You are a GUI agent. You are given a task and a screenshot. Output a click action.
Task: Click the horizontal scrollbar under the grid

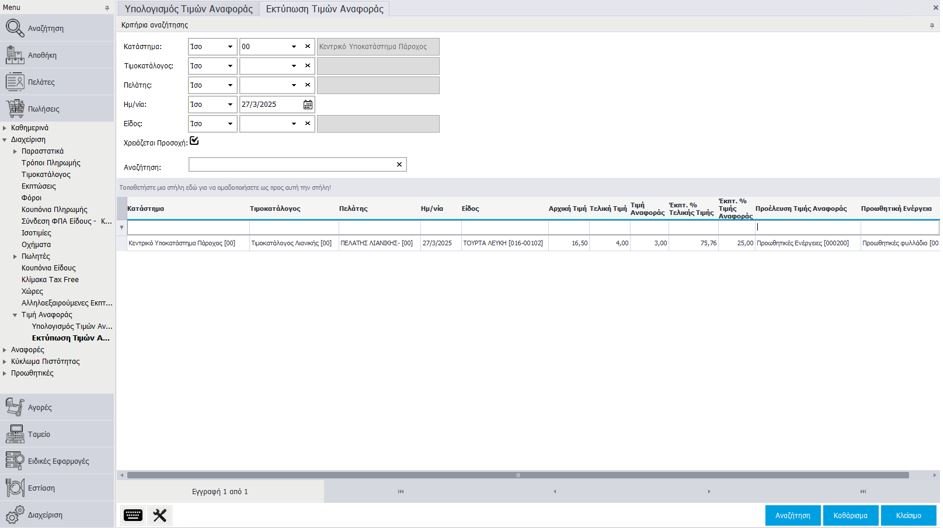tap(517, 475)
